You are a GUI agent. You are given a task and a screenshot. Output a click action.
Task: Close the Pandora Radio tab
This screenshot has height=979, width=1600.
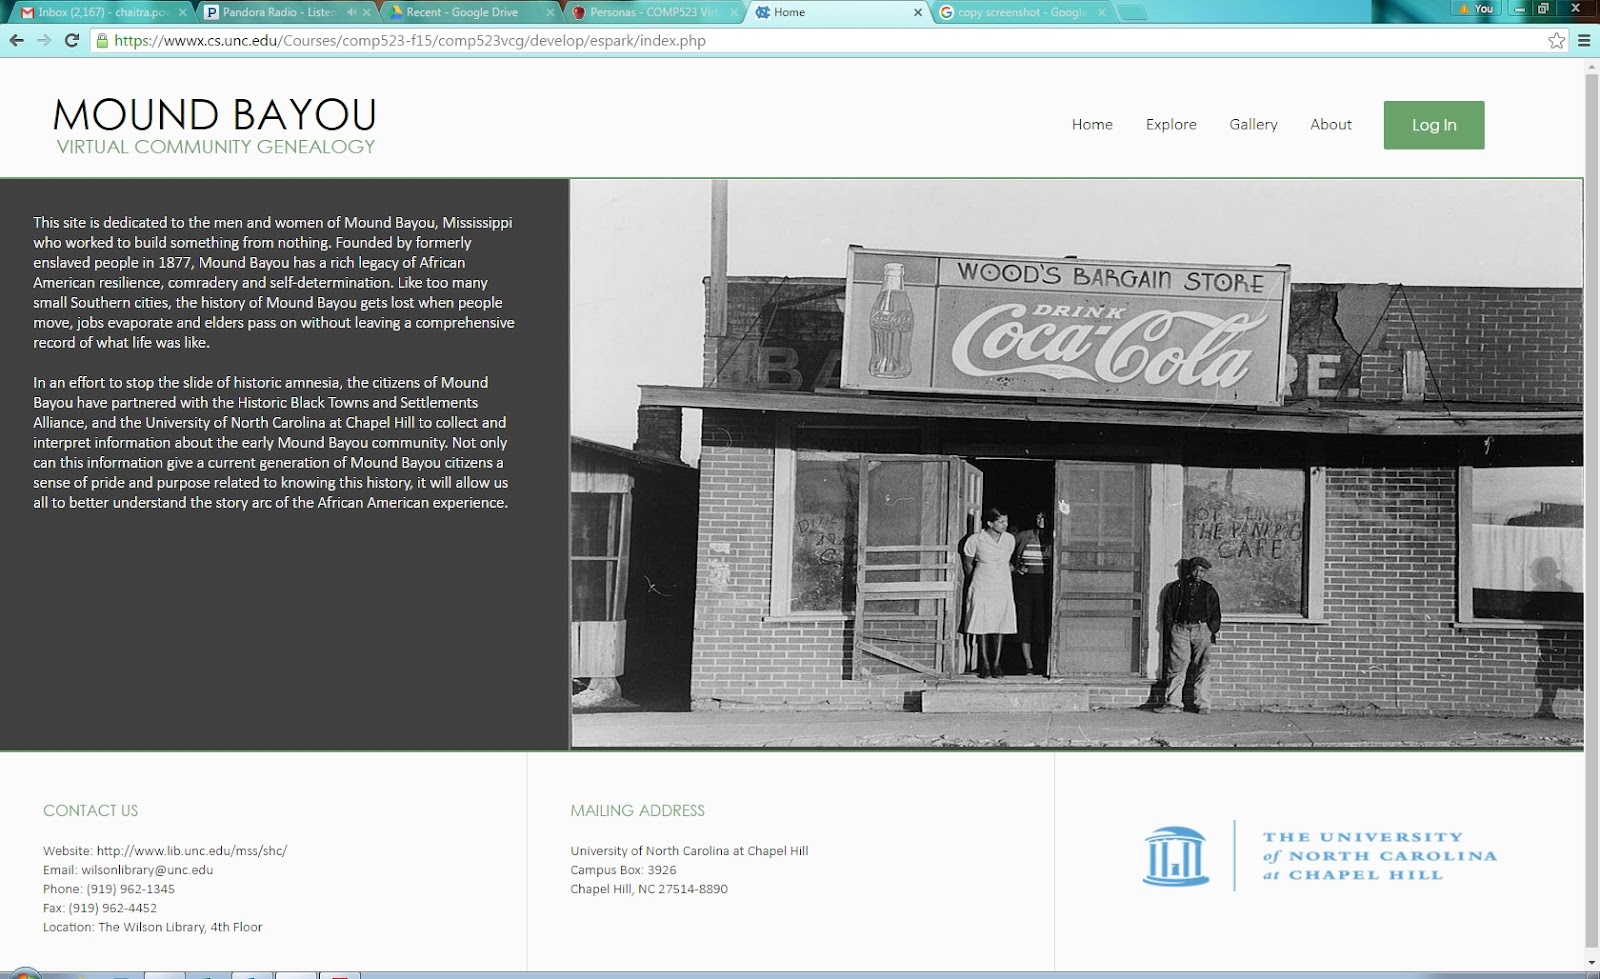click(367, 12)
